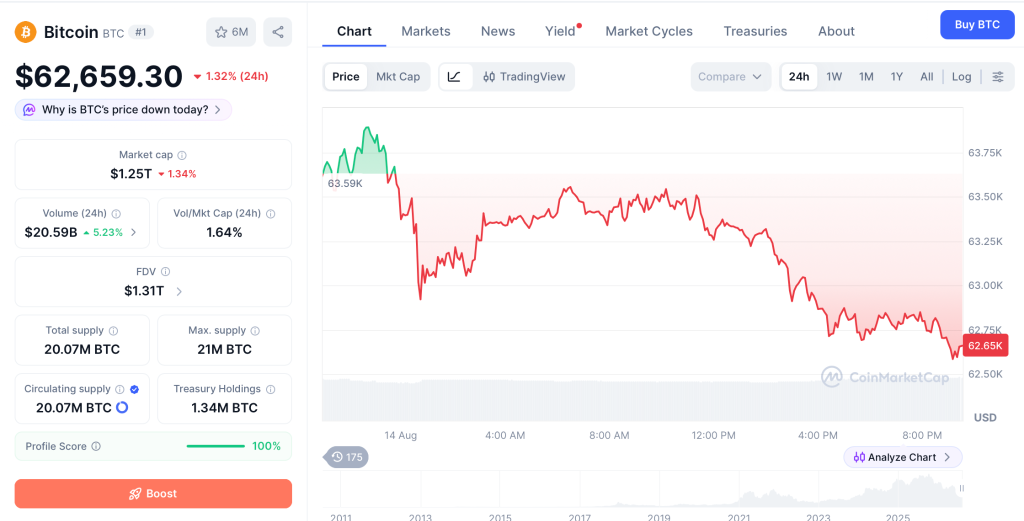
Task: Click the Market cap info icon
Action: 182,155
